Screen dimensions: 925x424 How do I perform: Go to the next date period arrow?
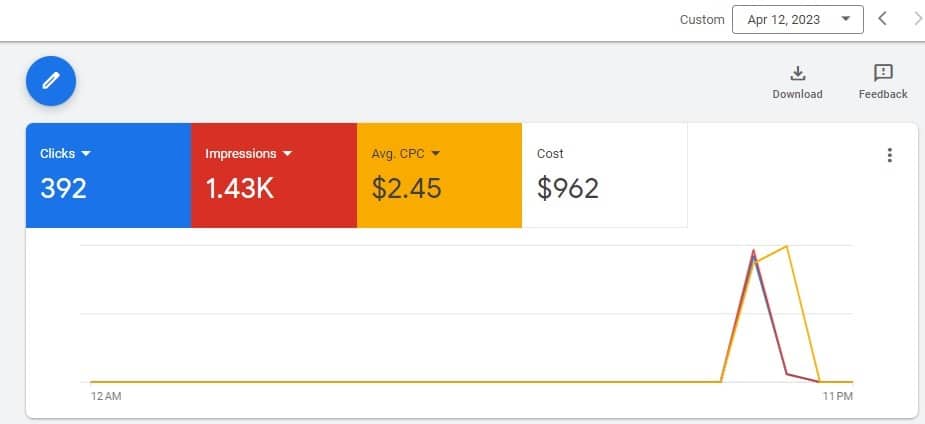917,19
